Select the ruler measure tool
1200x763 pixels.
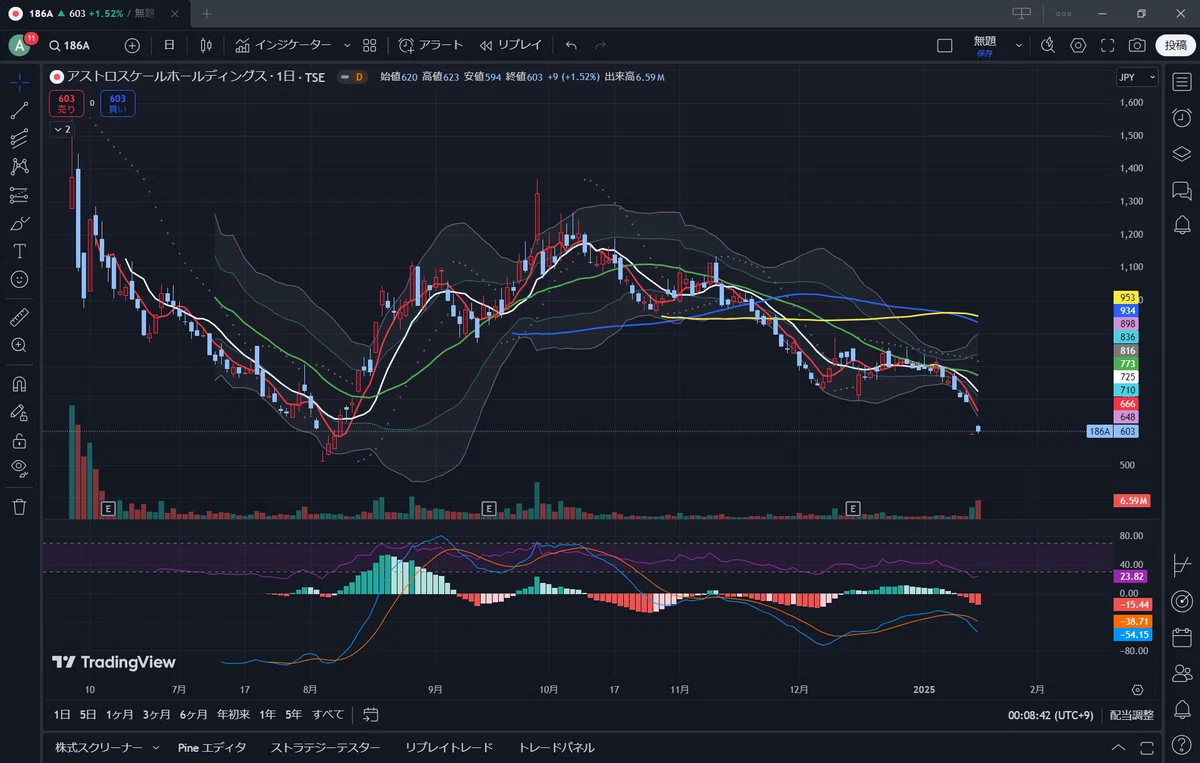(19, 317)
